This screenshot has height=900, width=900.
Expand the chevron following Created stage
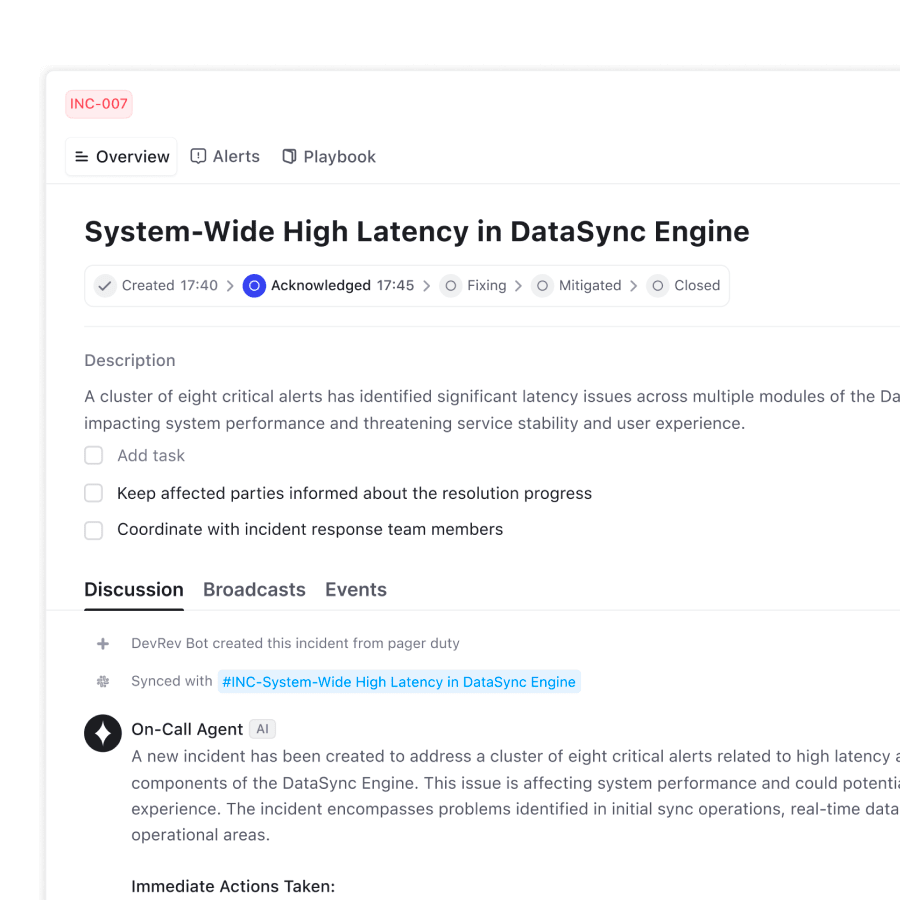tap(231, 285)
